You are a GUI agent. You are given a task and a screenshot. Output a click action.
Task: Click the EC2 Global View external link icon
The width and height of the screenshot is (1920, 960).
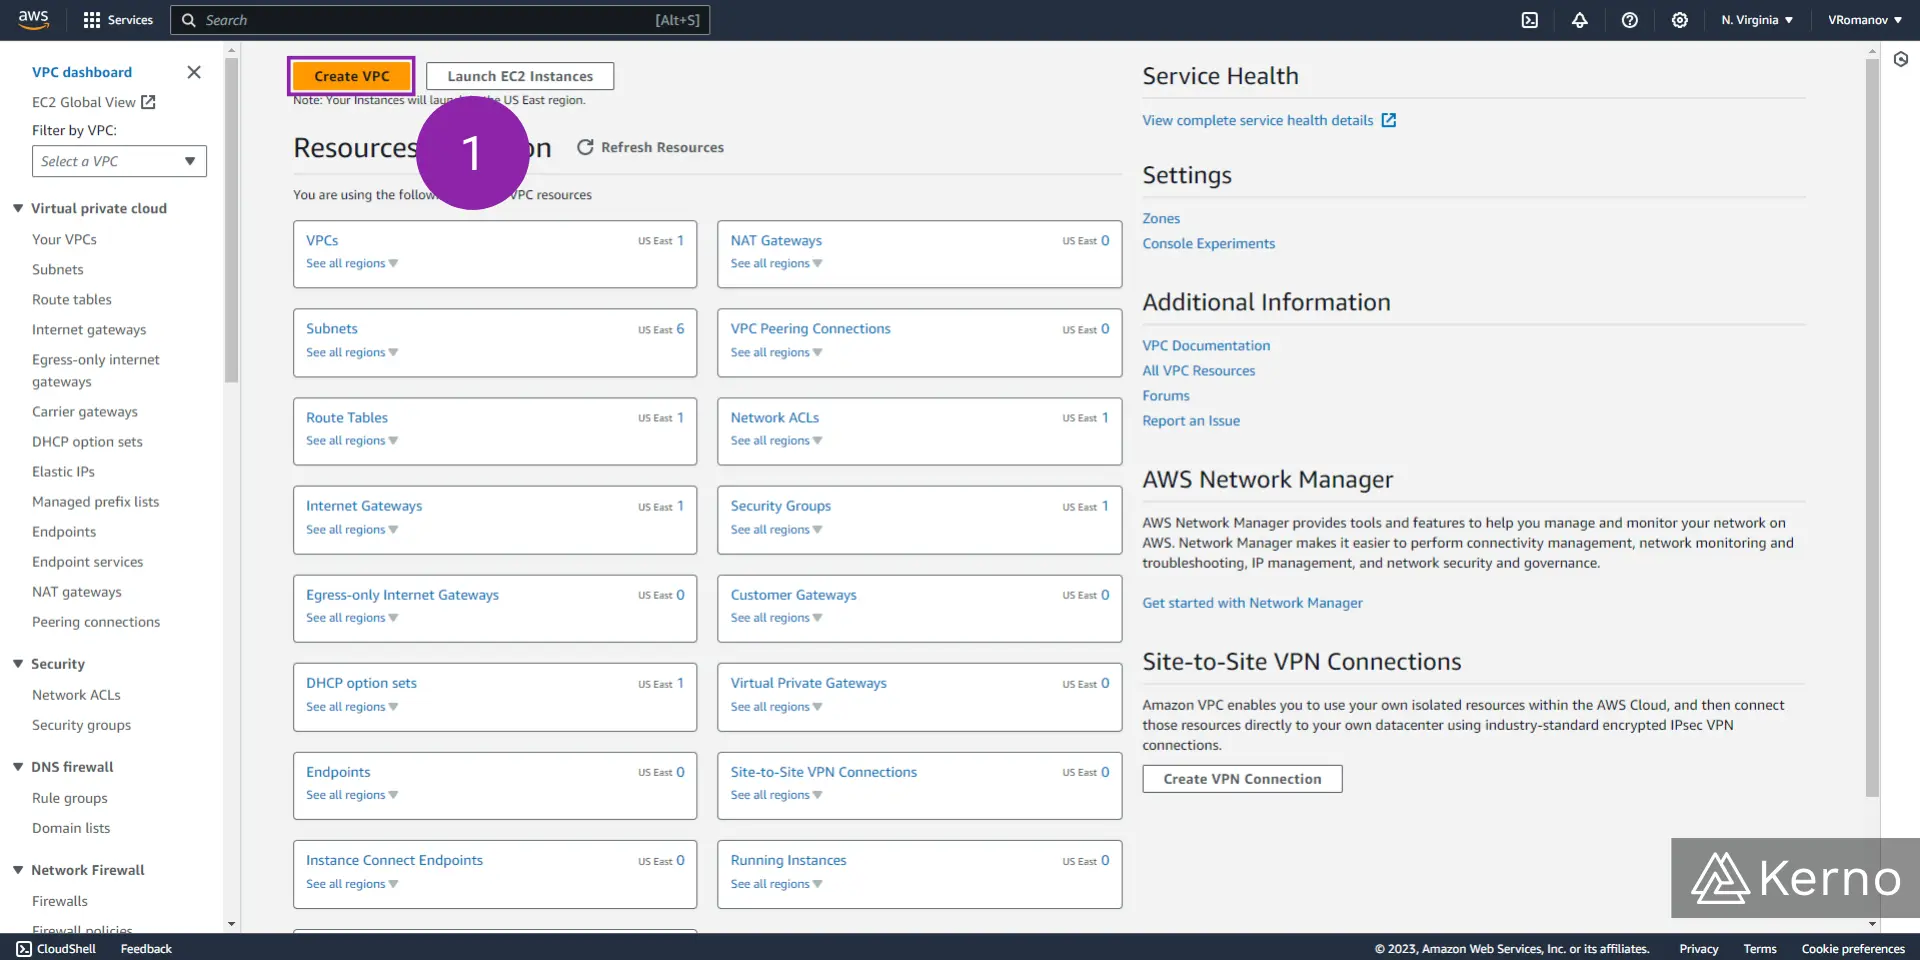[x=149, y=102]
